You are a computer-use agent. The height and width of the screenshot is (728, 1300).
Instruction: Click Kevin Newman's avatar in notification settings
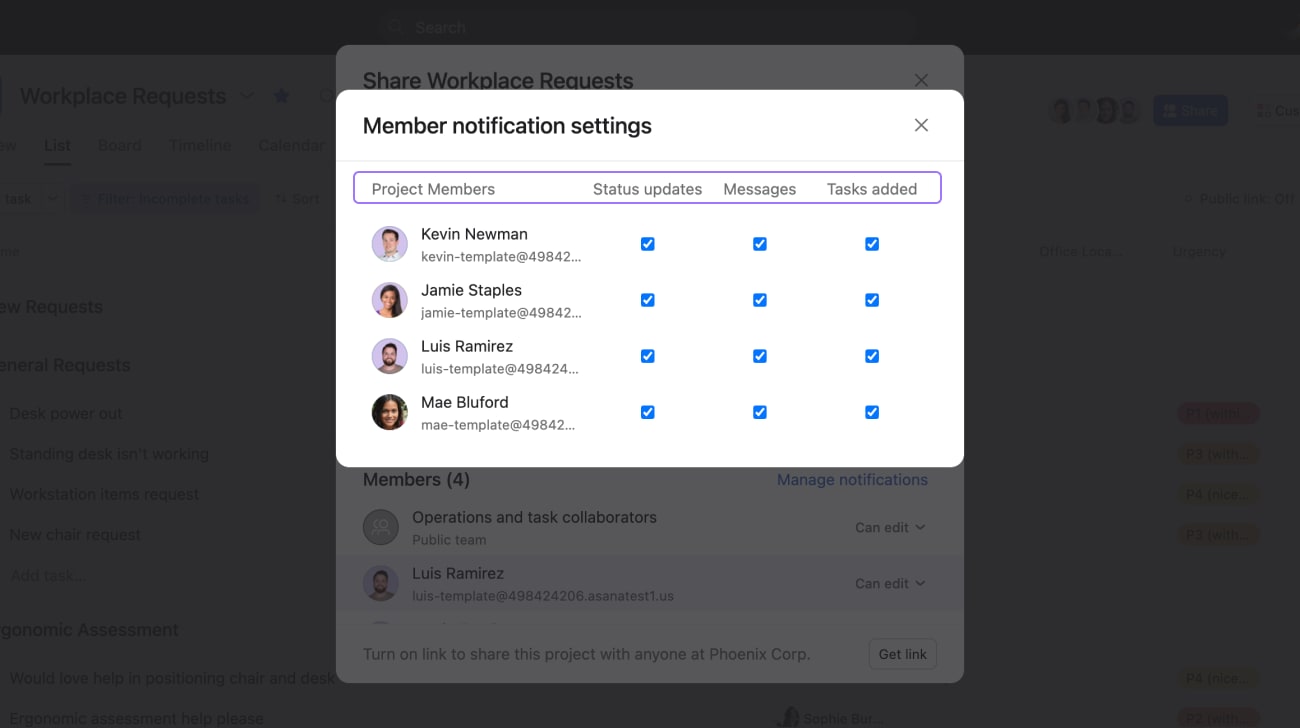click(390, 244)
